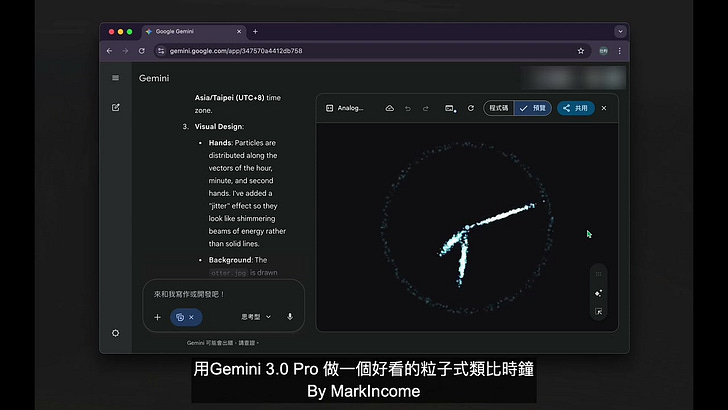
Task: Close the Google Gemini tab
Action: coord(239,32)
